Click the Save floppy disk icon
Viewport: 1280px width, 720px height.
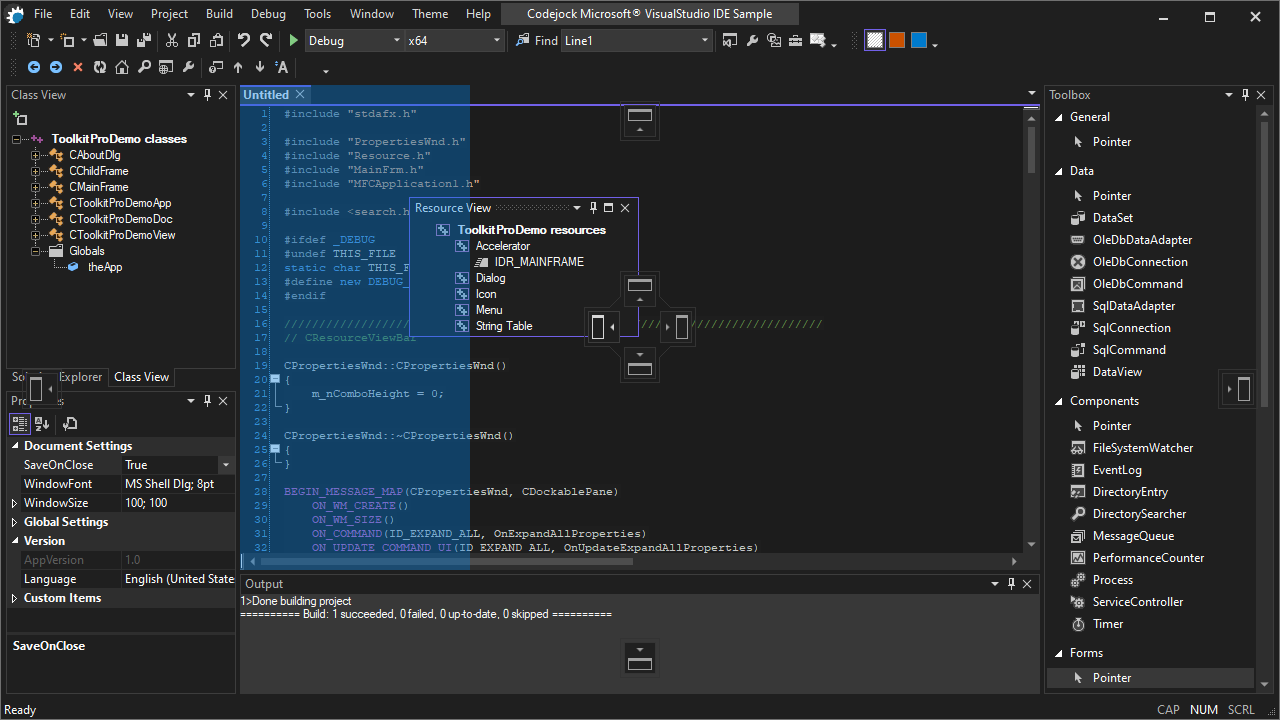[x=122, y=41]
